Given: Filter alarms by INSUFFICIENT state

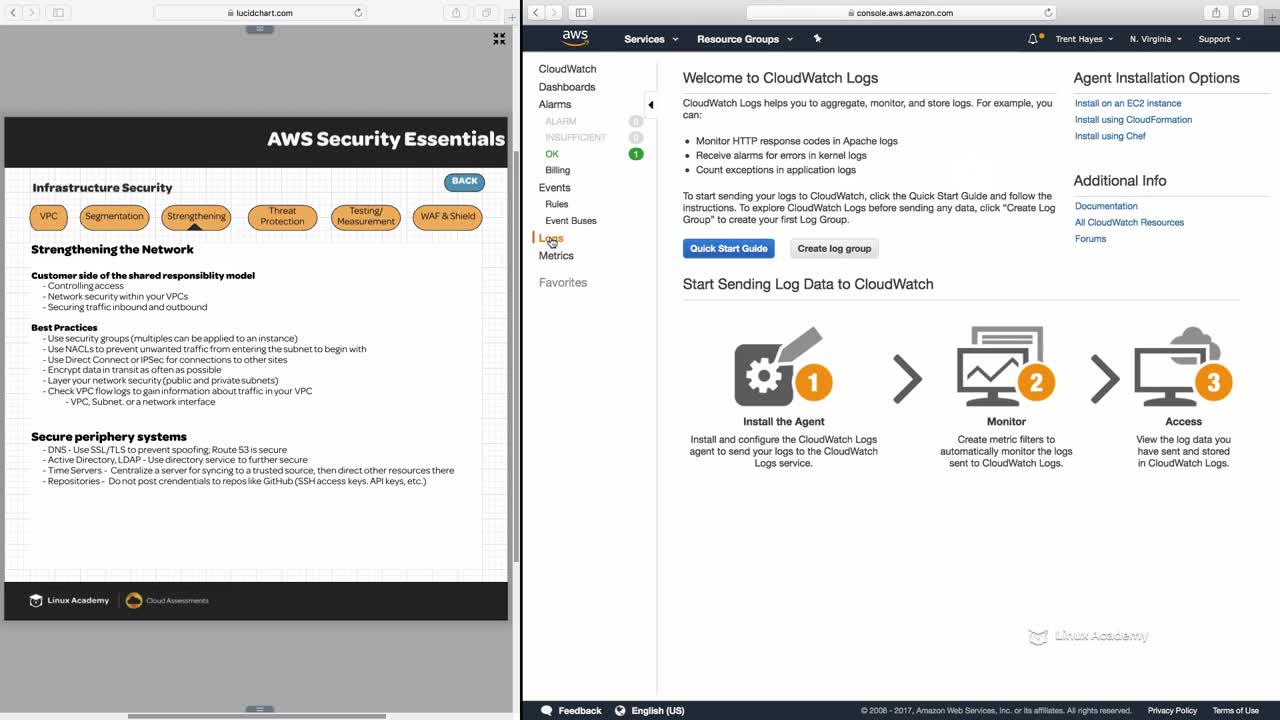Looking at the screenshot, I should [x=576, y=137].
